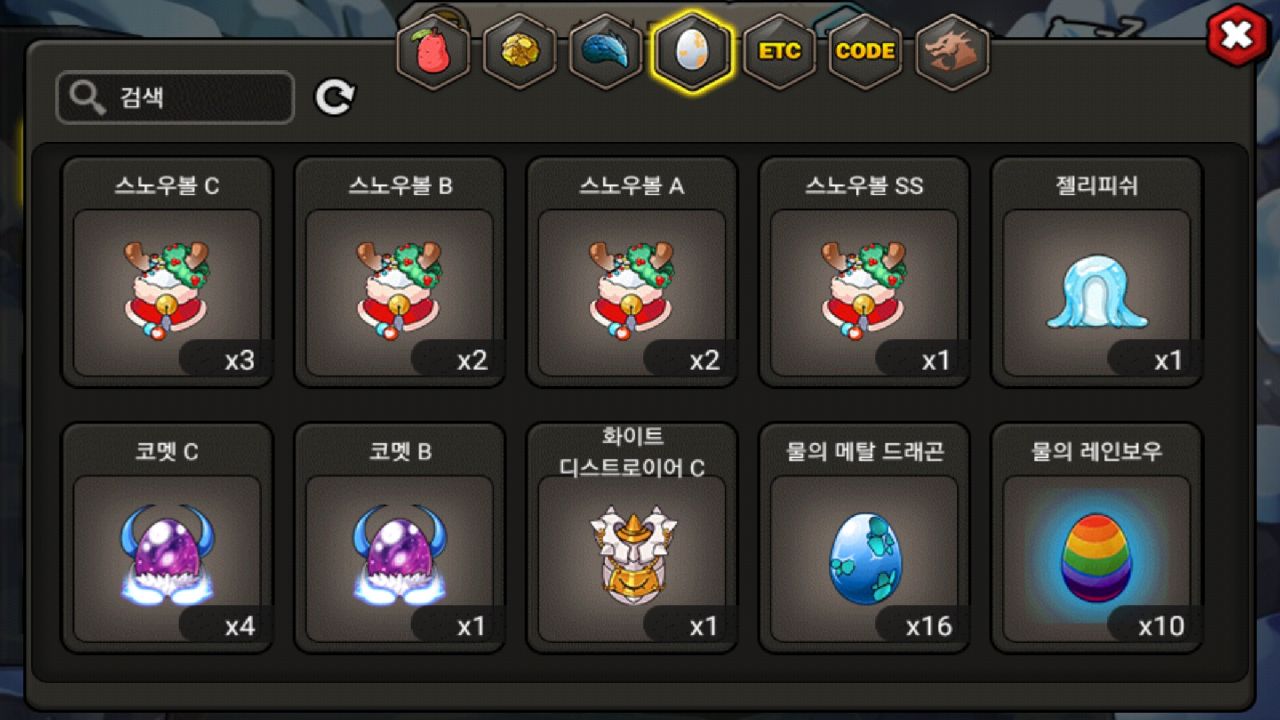Select the 코멧 B purple egg

pos(399,538)
